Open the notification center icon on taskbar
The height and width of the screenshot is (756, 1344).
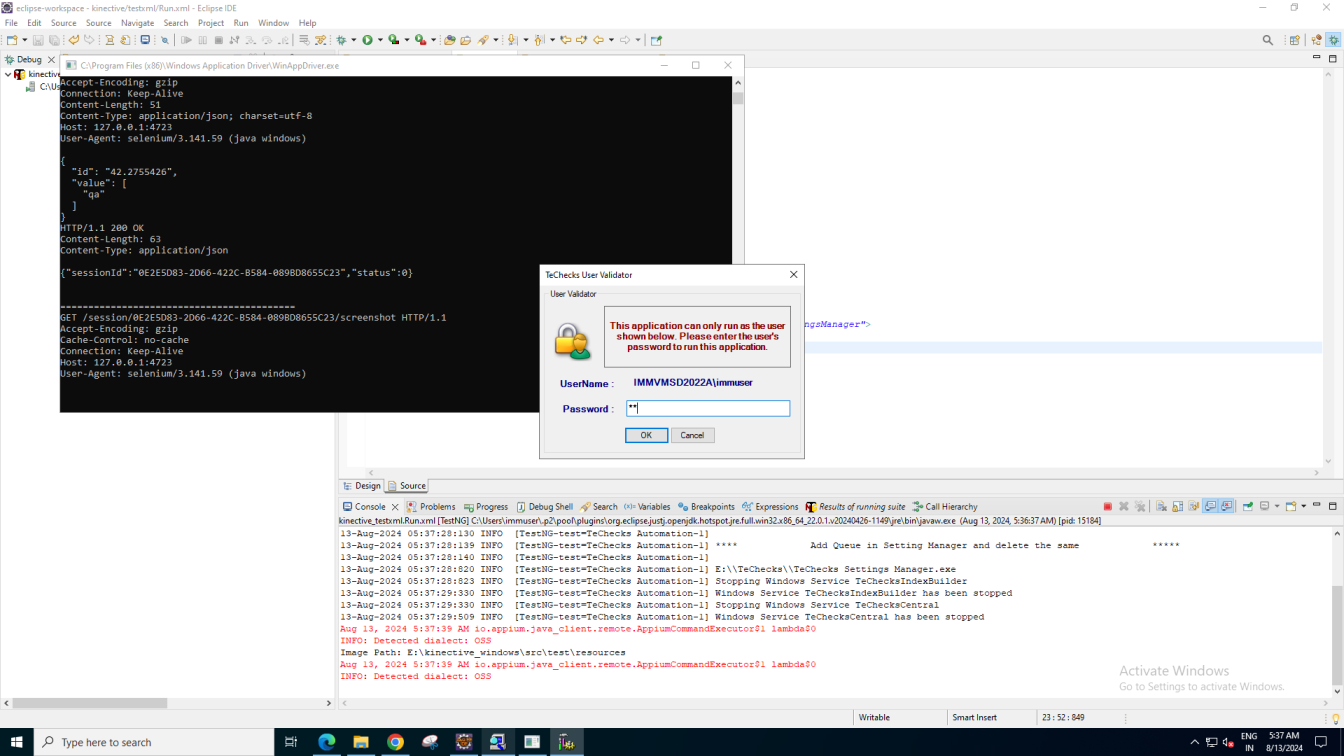(1321, 742)
